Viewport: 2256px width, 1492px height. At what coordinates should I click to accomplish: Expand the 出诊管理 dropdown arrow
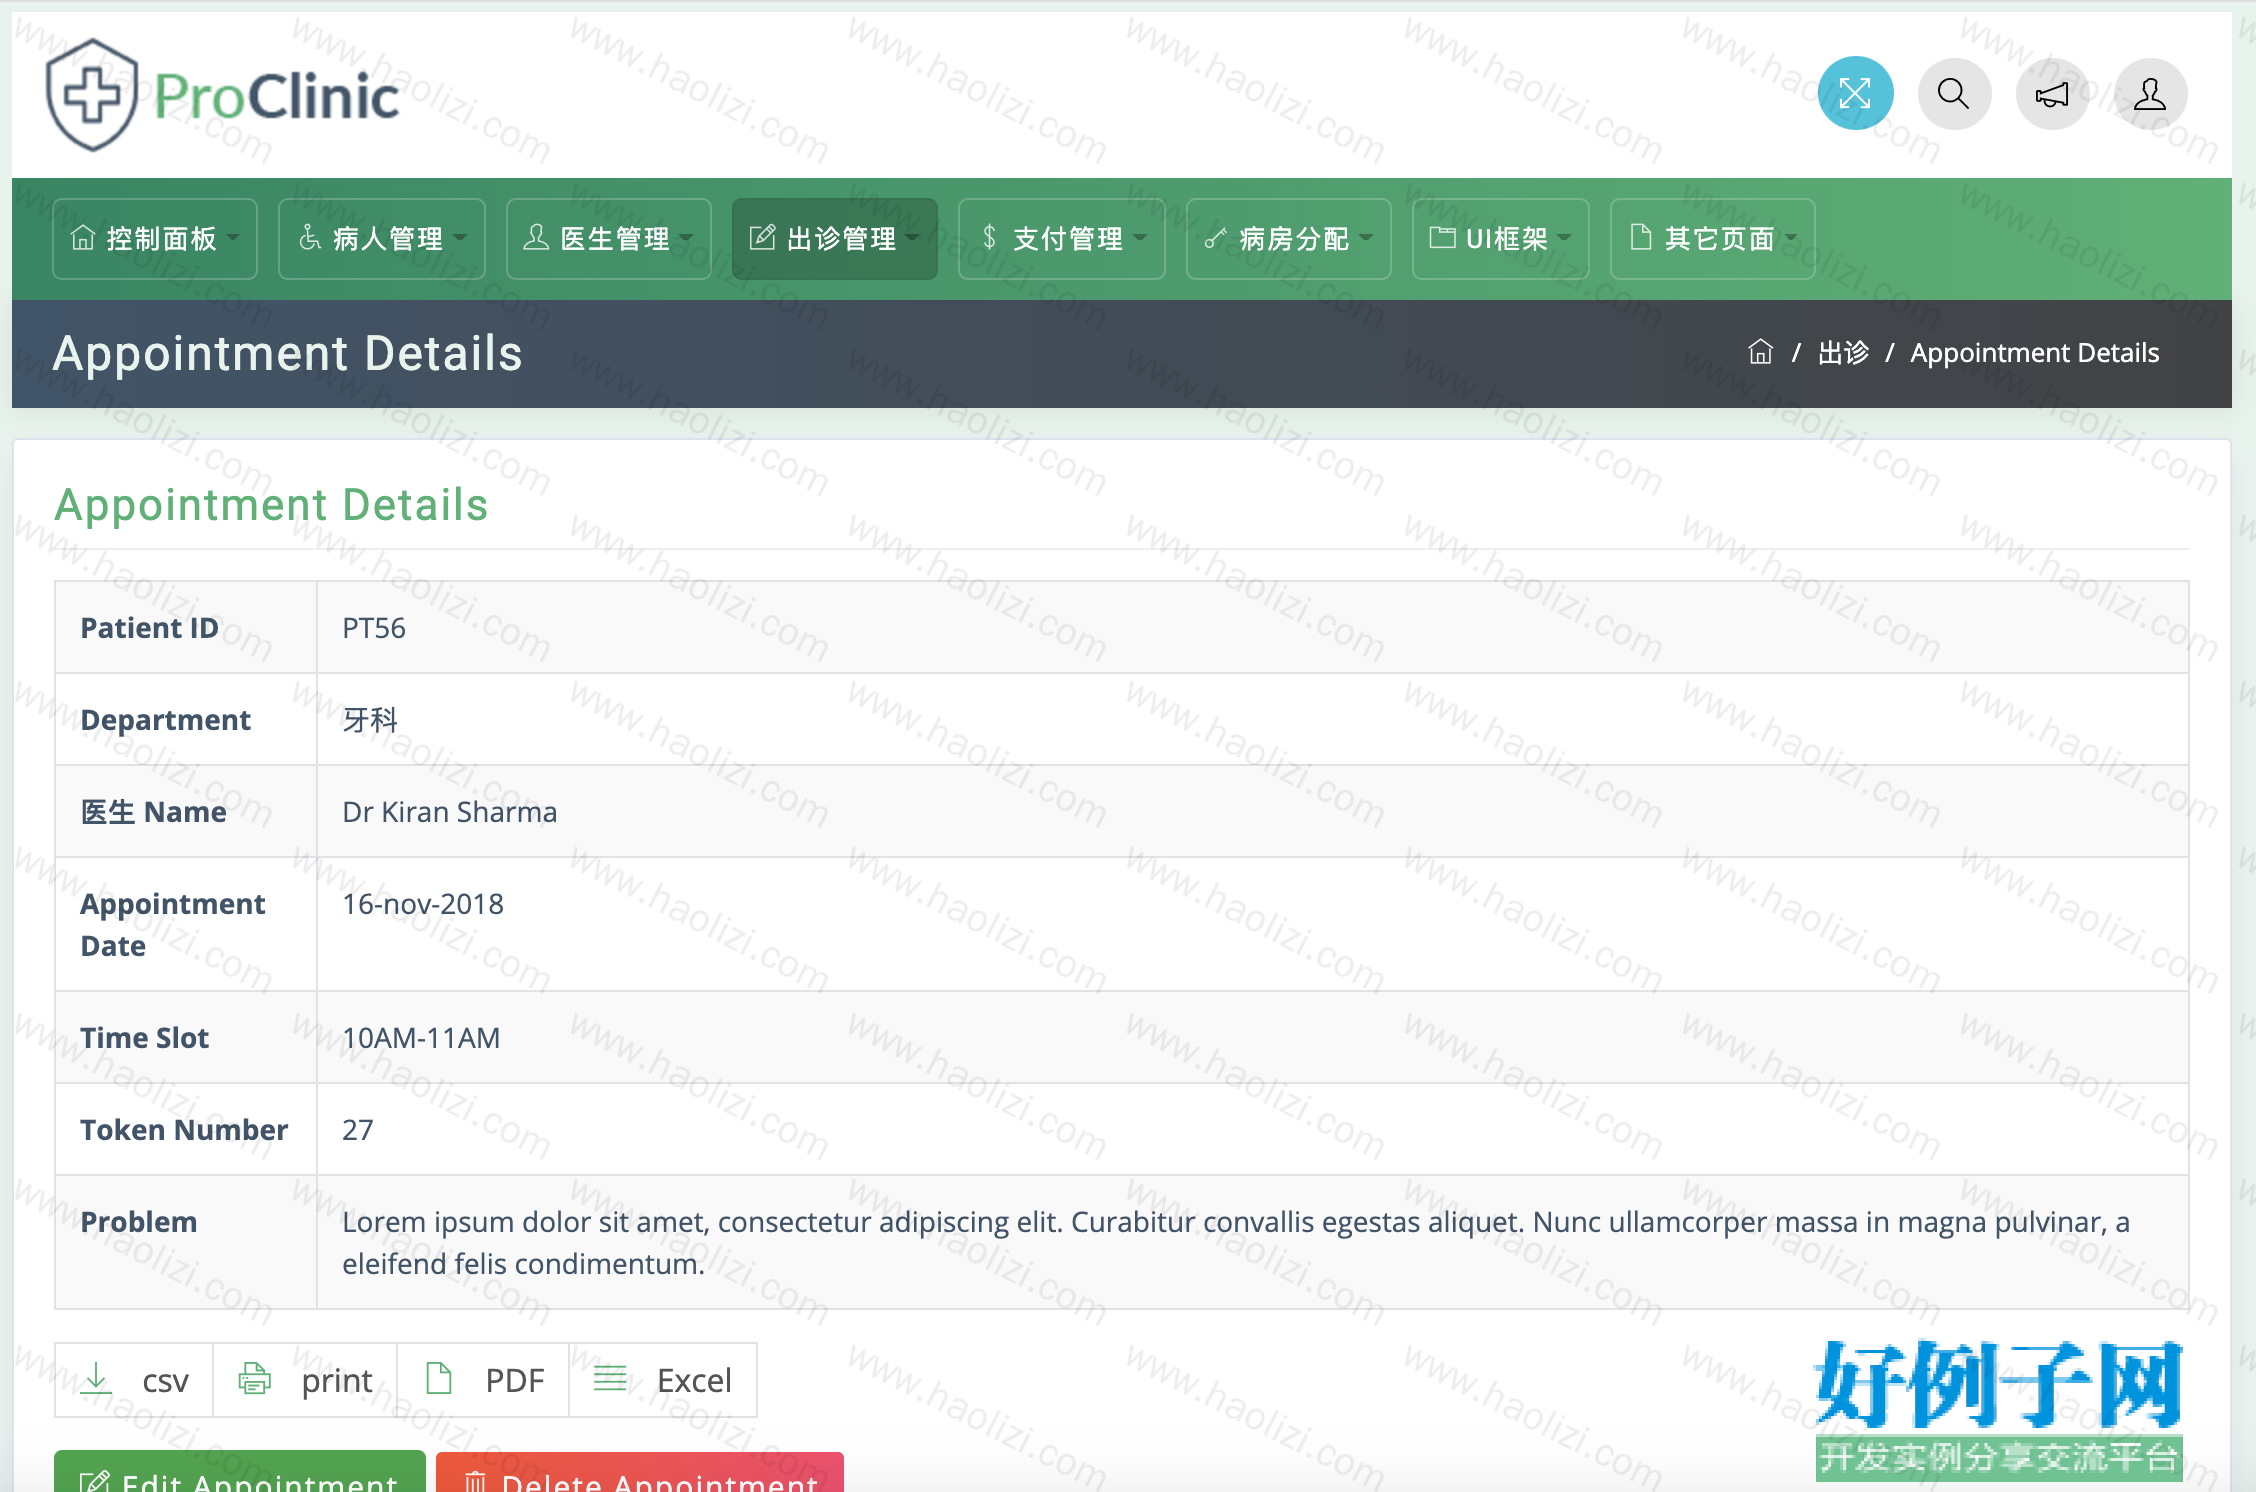click(913, 238)
